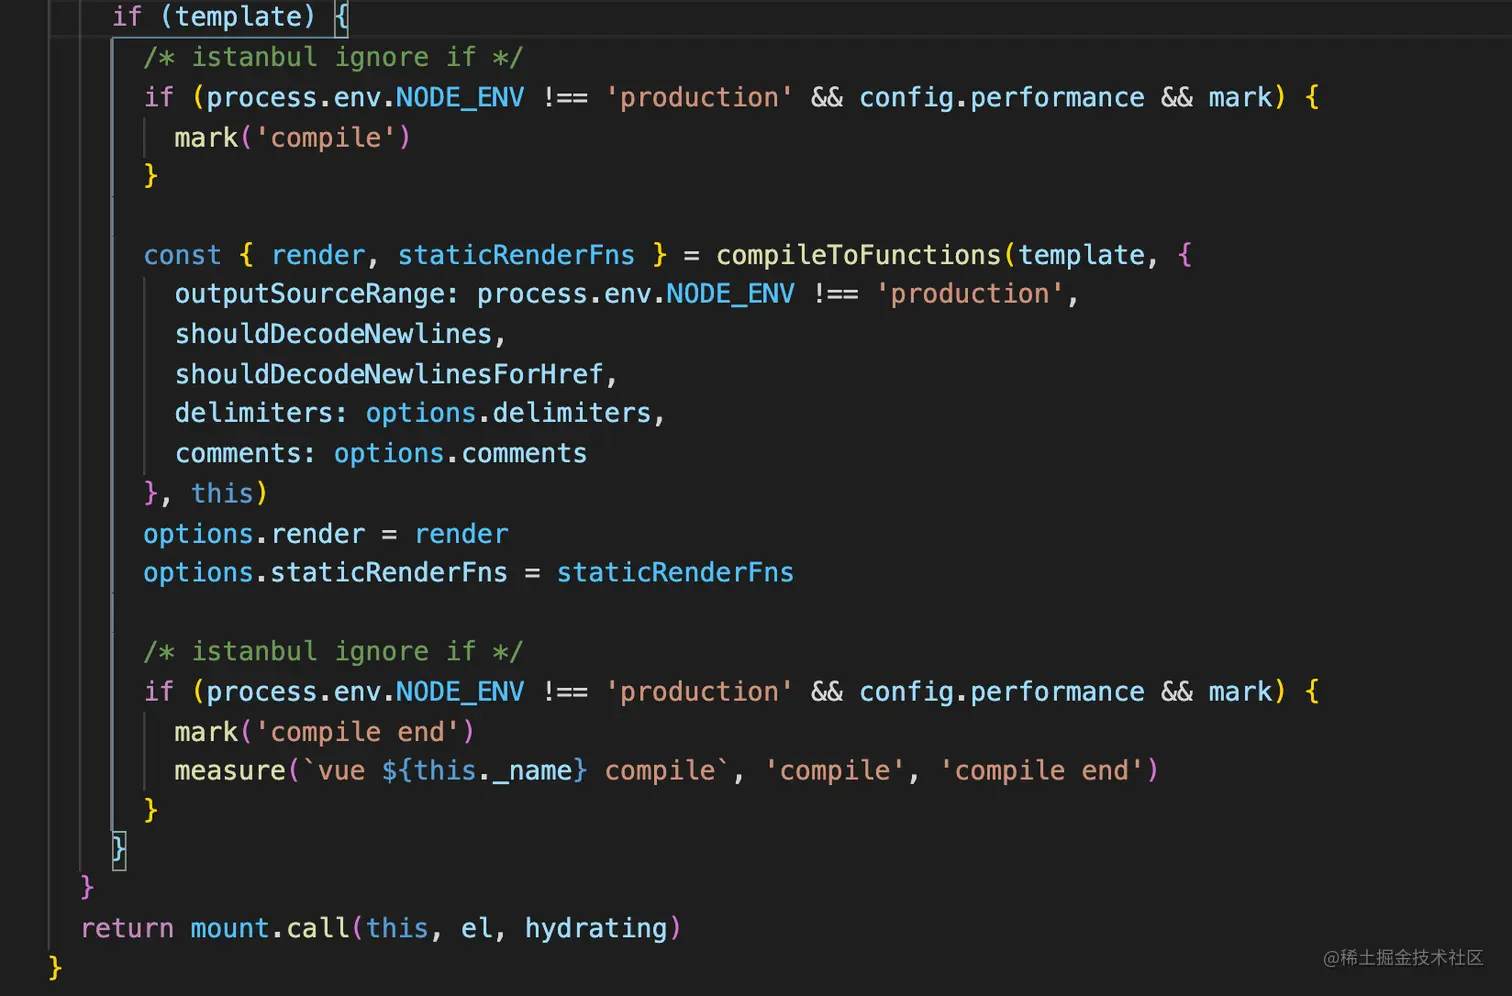Select the compileToFunctions function name

pyautogui.click(x=859, y=255)
